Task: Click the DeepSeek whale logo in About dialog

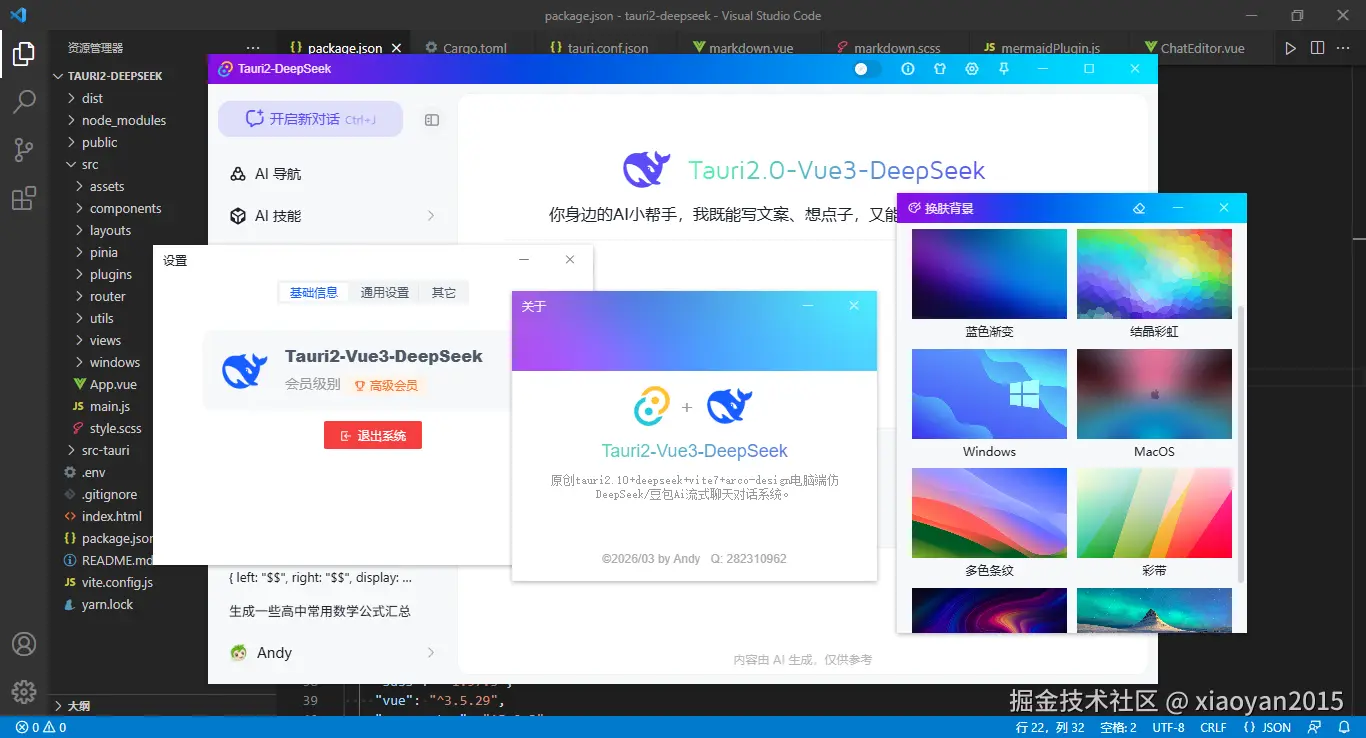Action: [x=729, y=404]
